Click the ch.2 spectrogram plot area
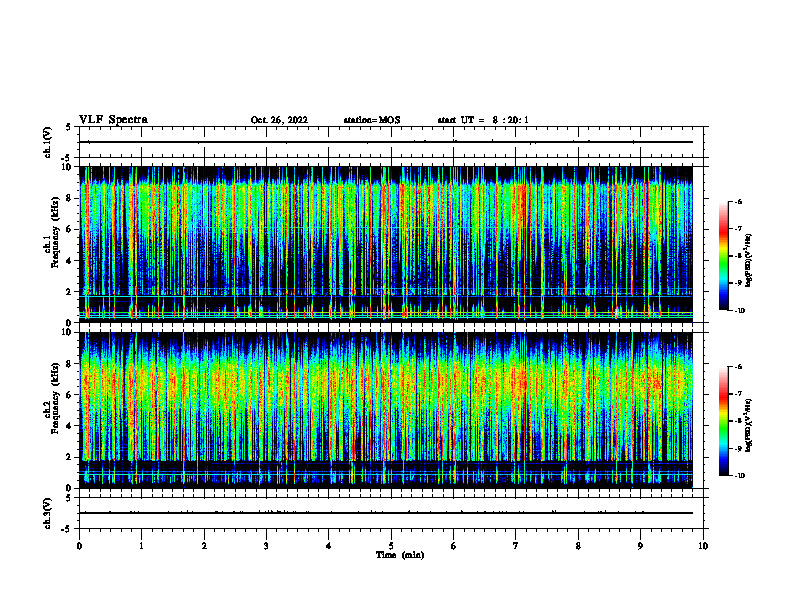The width and height of the screenshot is (792, 612). (386, 410)
